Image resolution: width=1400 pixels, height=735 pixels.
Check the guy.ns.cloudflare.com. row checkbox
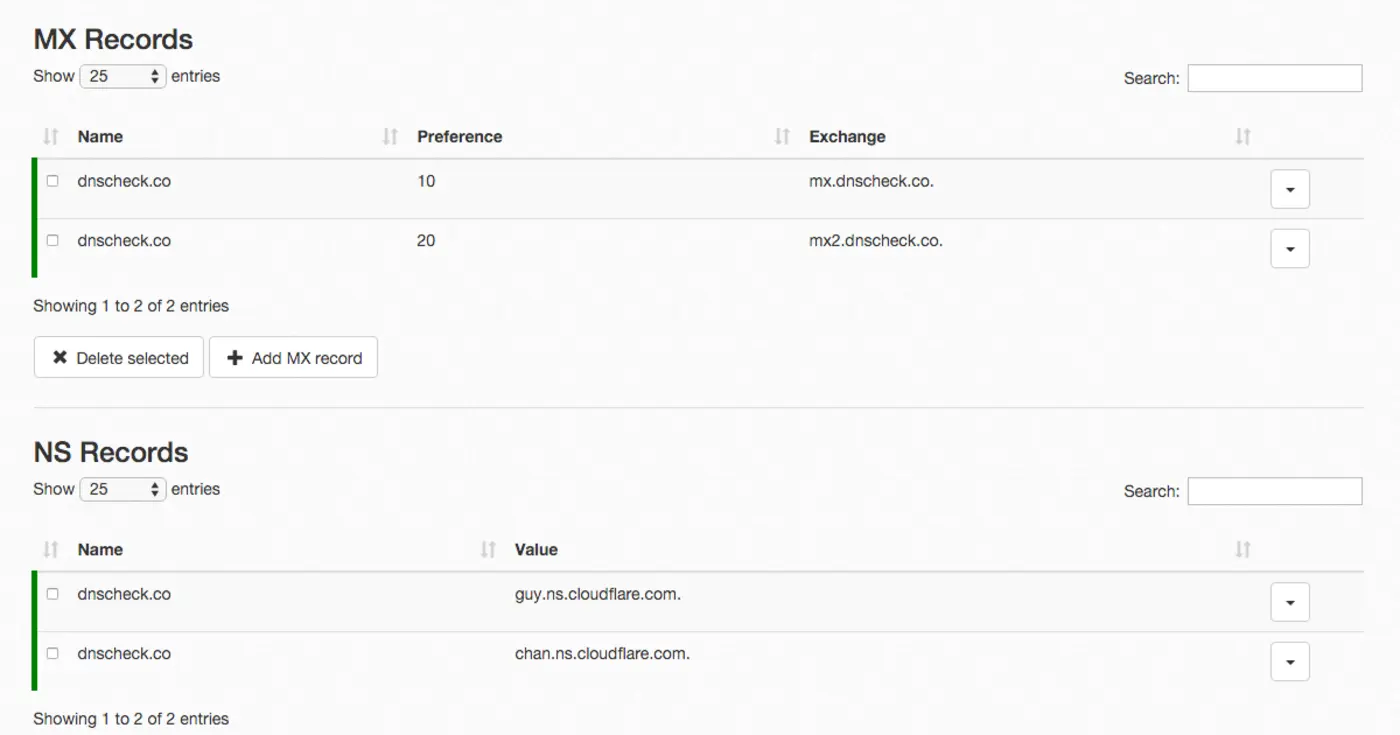pos(53,594)
